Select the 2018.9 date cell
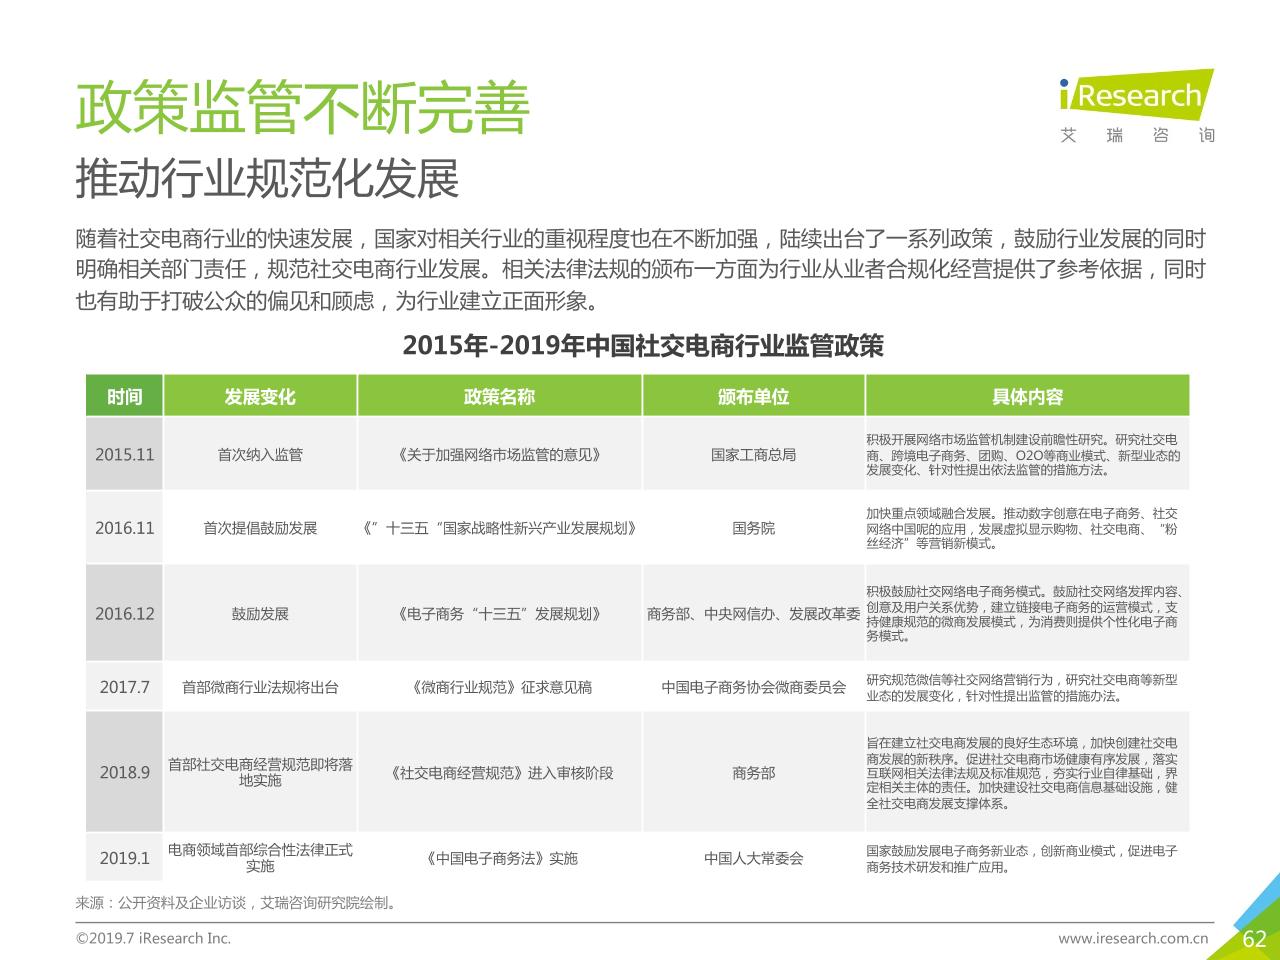1280x960 pixels. pyautogui.click(x=124, y=772)
